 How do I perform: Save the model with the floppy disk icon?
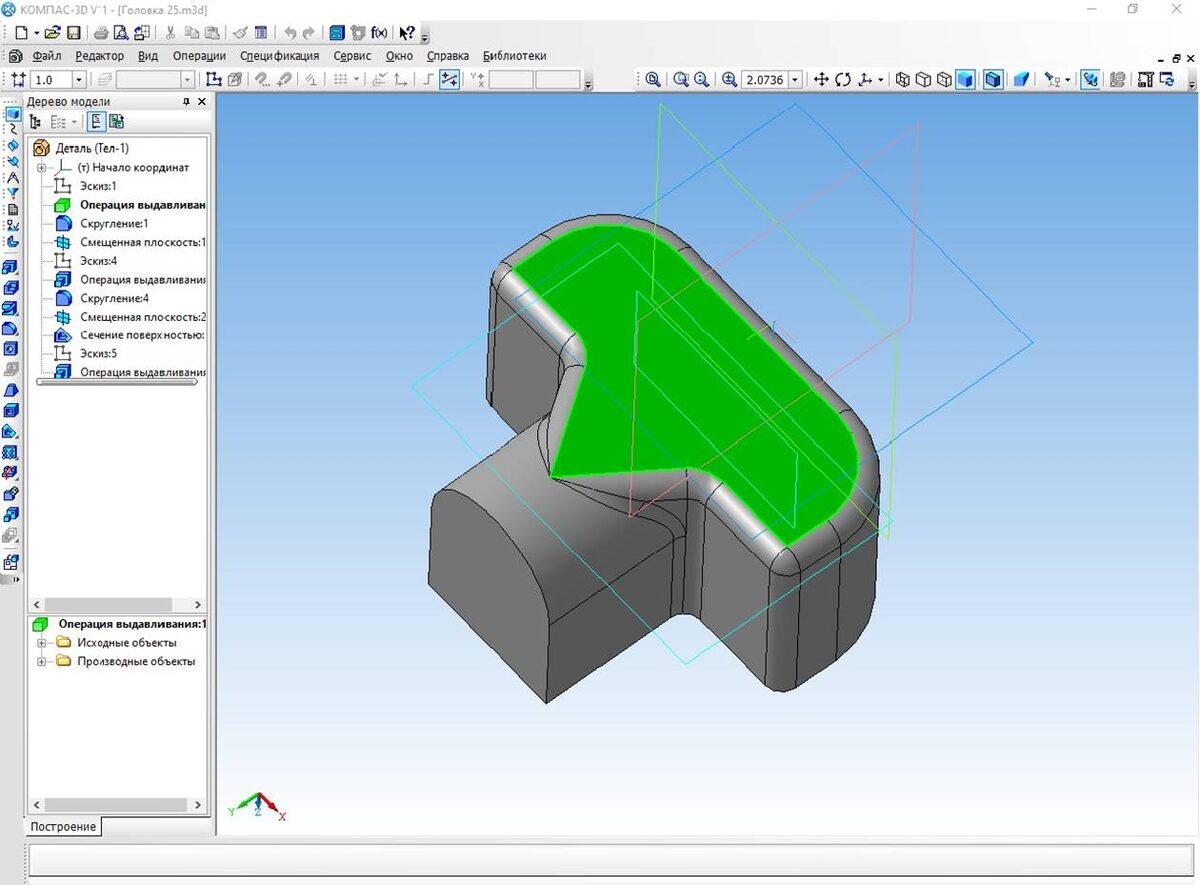point(73,33)
